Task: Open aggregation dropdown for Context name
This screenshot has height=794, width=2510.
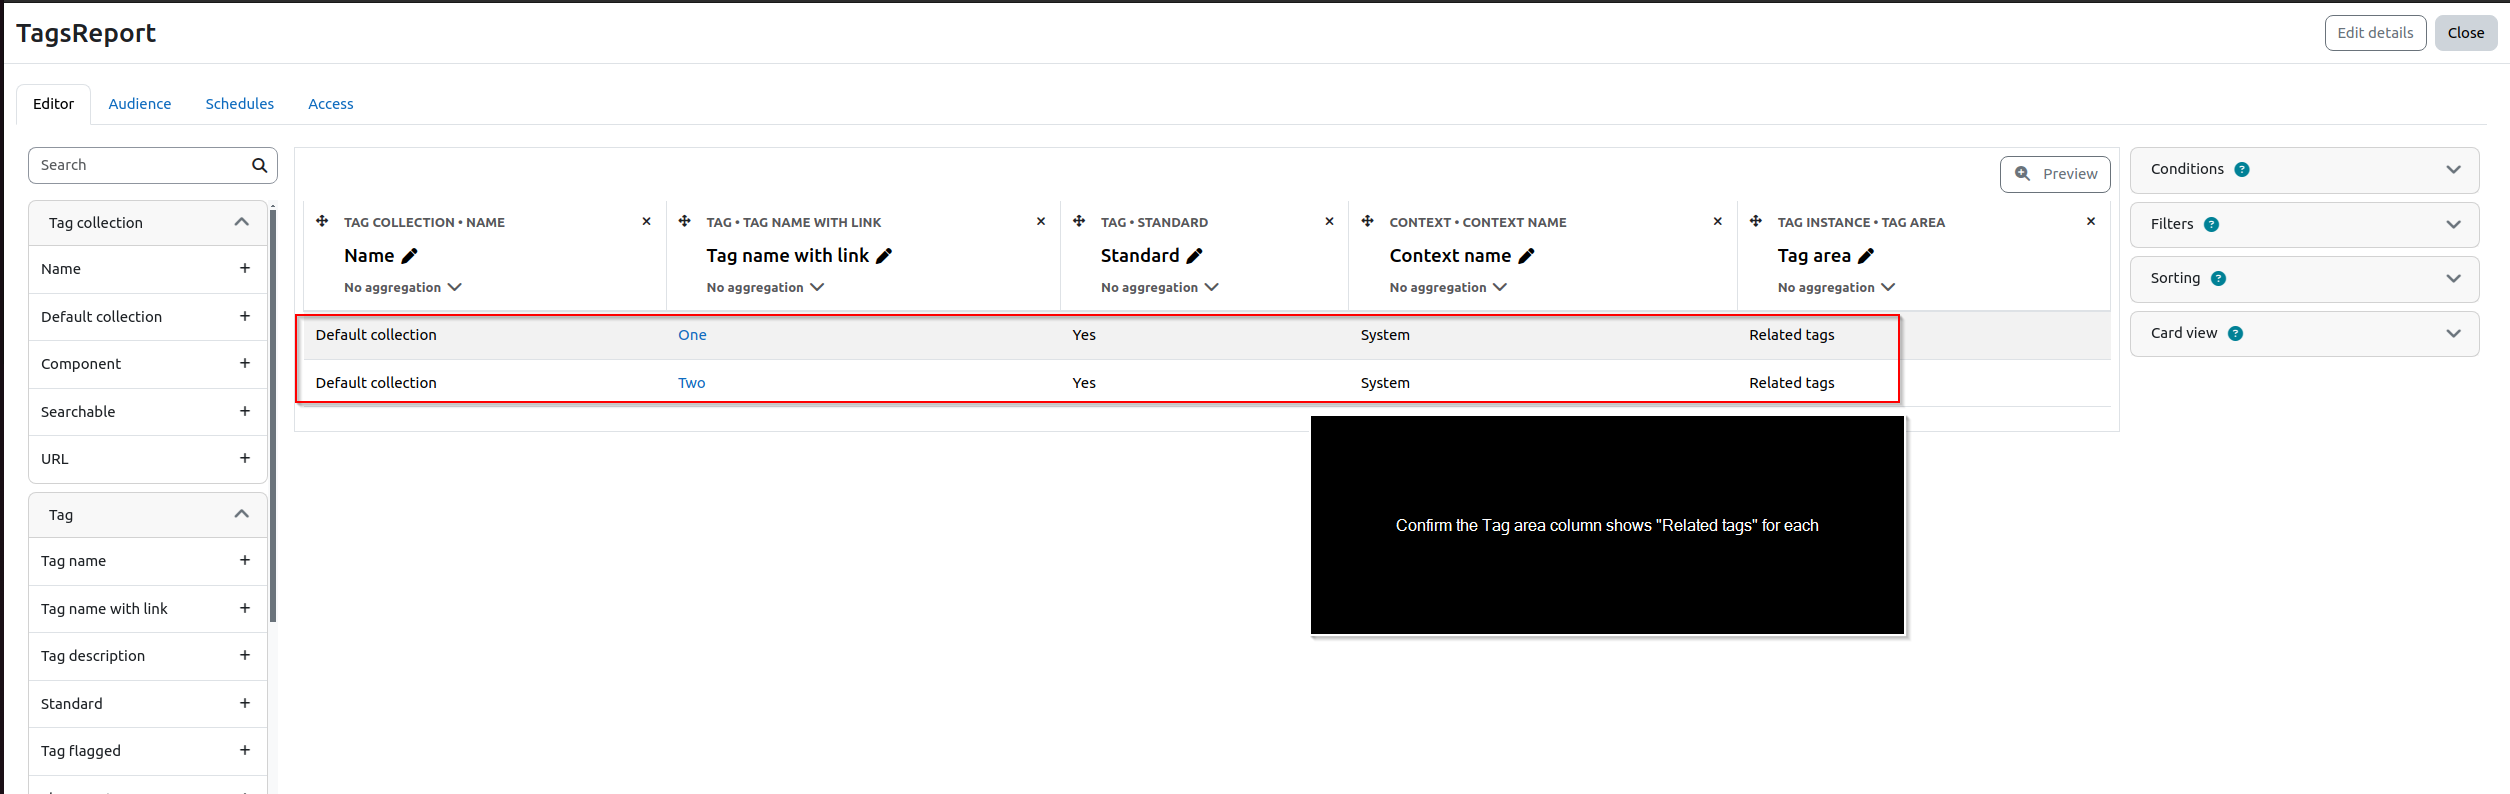Action: [1448, 287]
